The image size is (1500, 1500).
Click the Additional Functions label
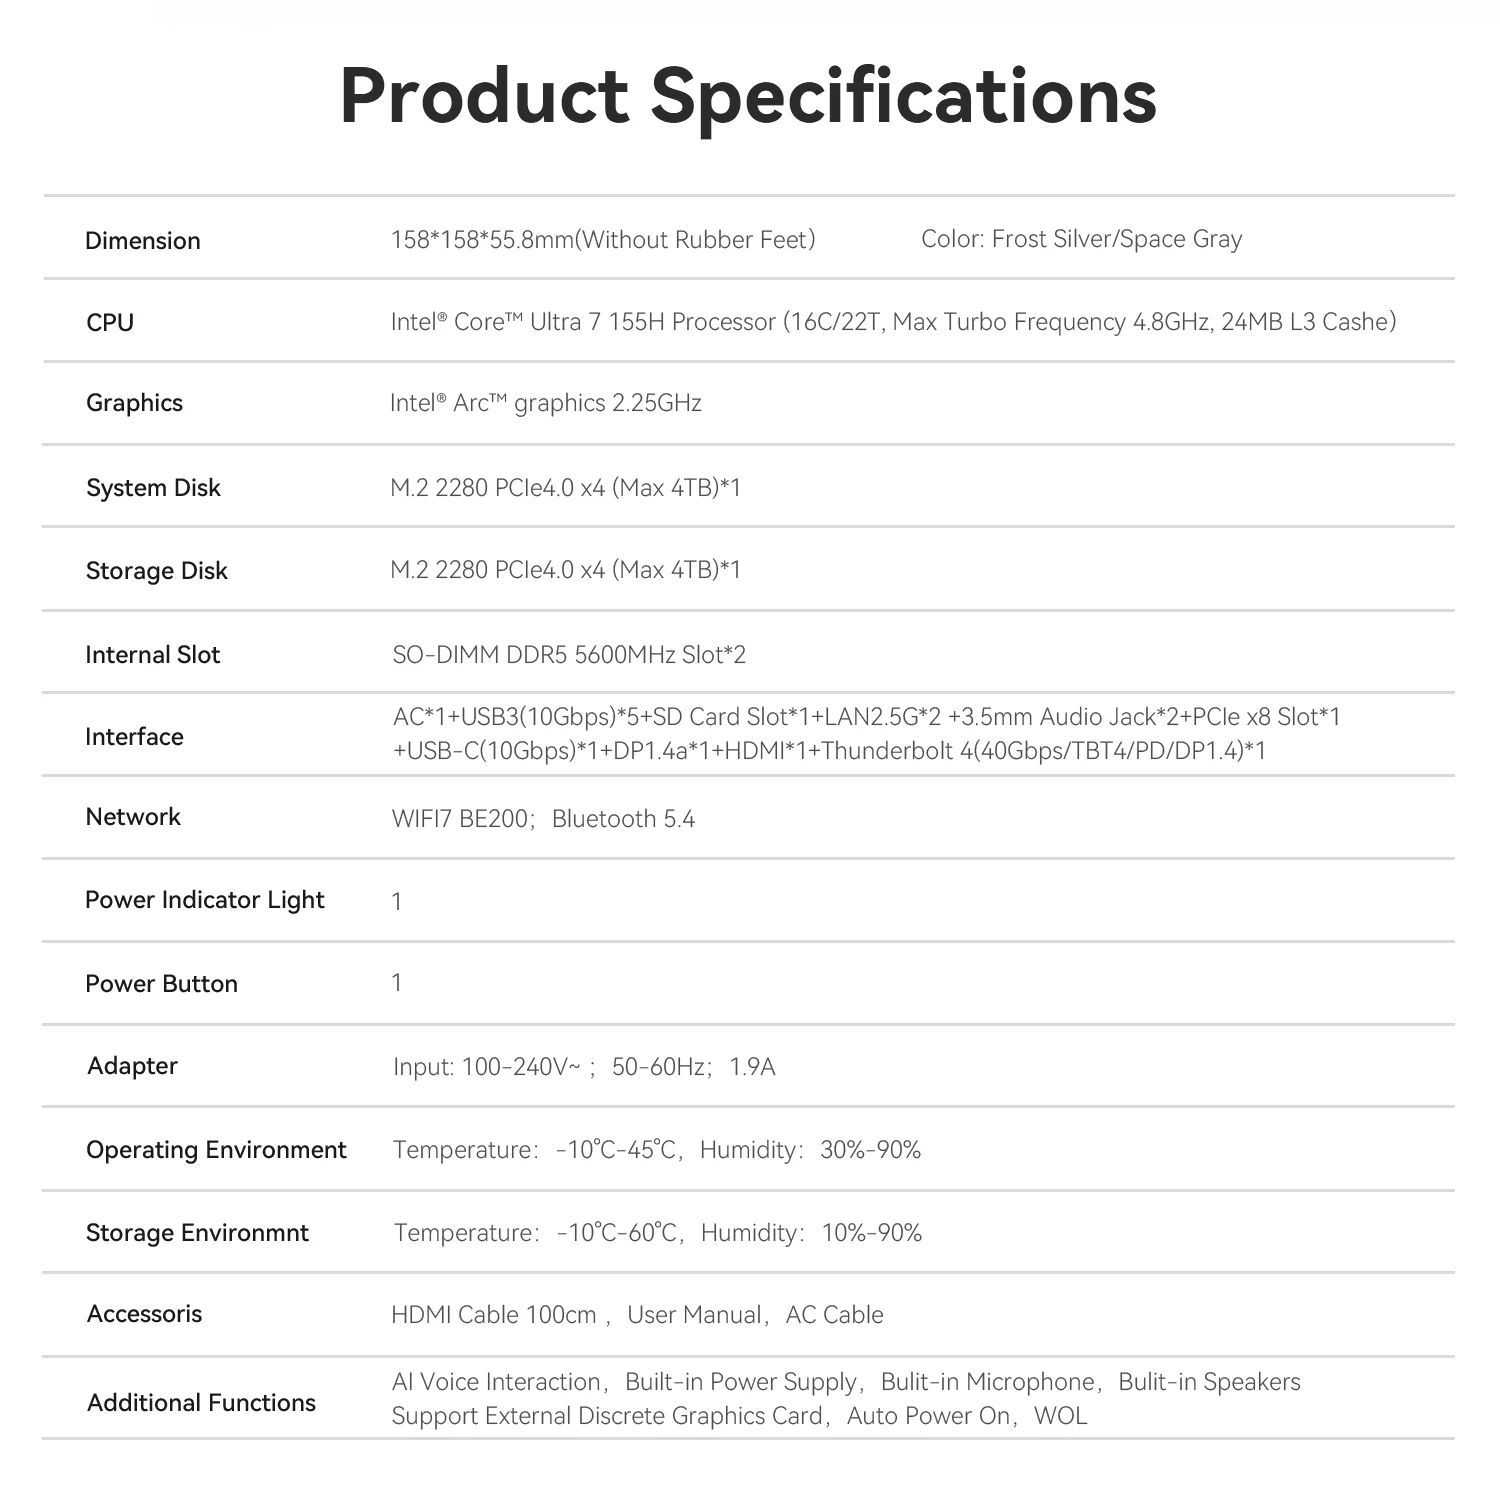pos(201,1403)
